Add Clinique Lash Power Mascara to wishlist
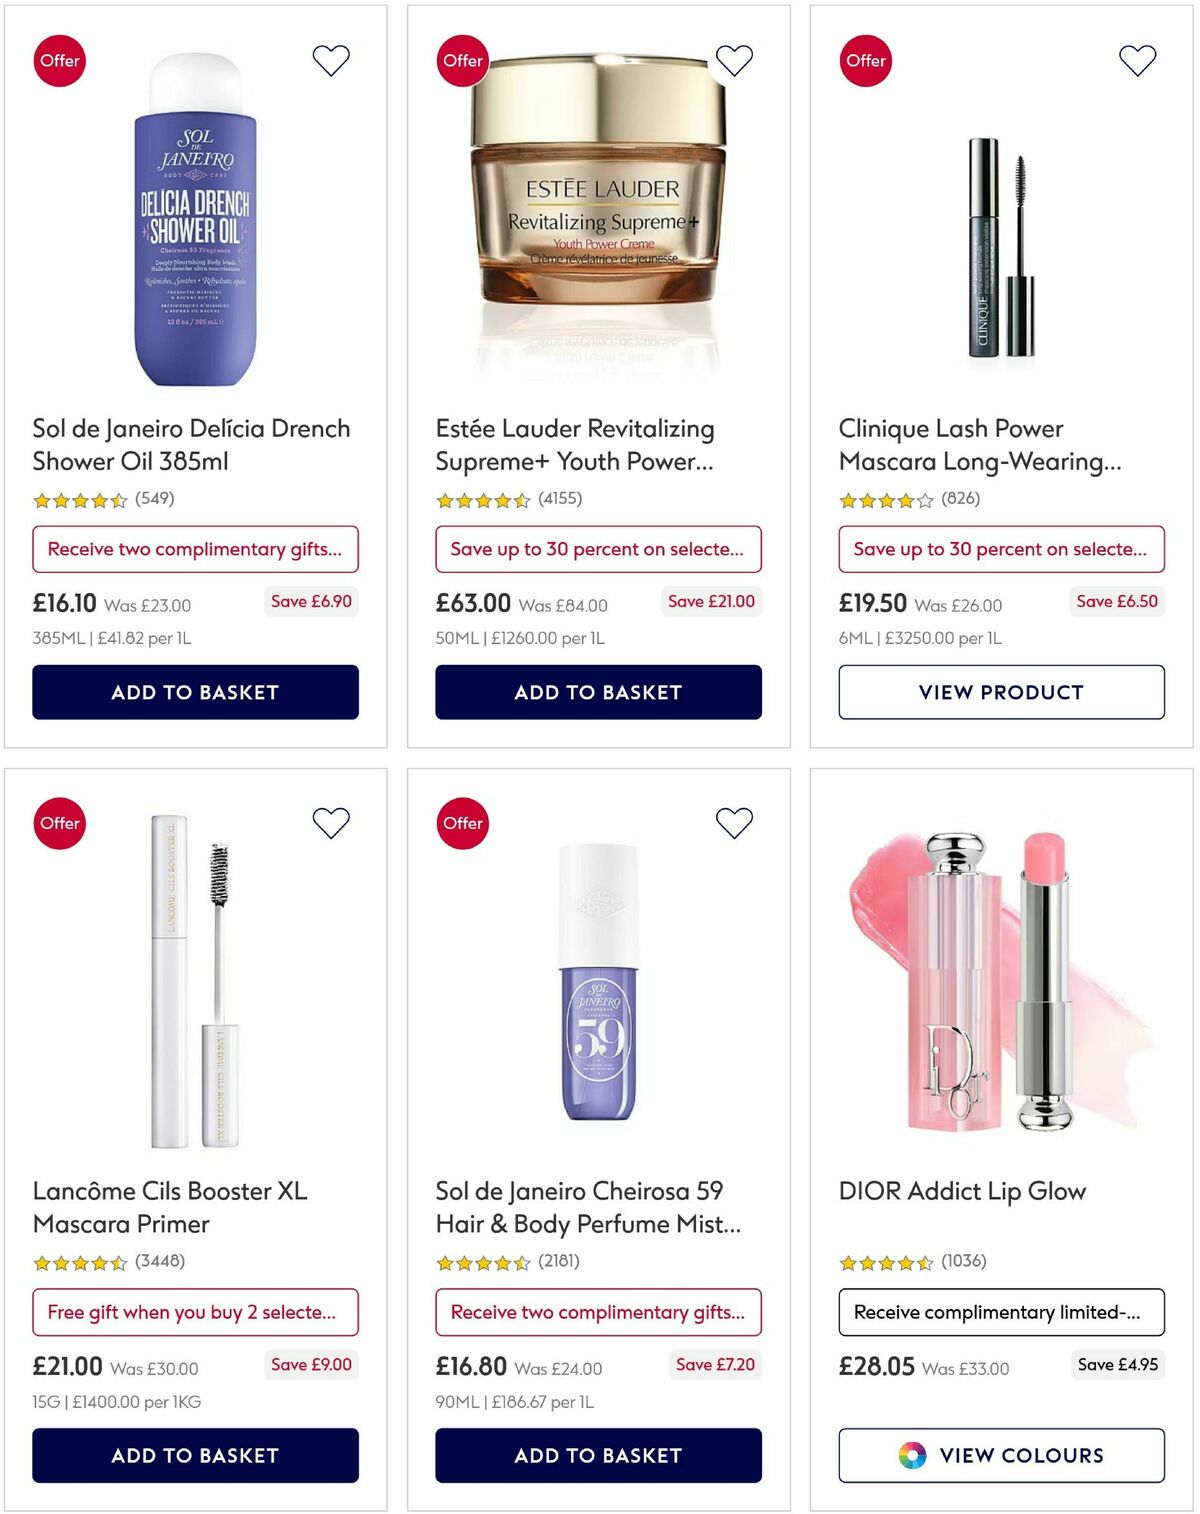The image size is (1200, 1514). (1137, 59)
